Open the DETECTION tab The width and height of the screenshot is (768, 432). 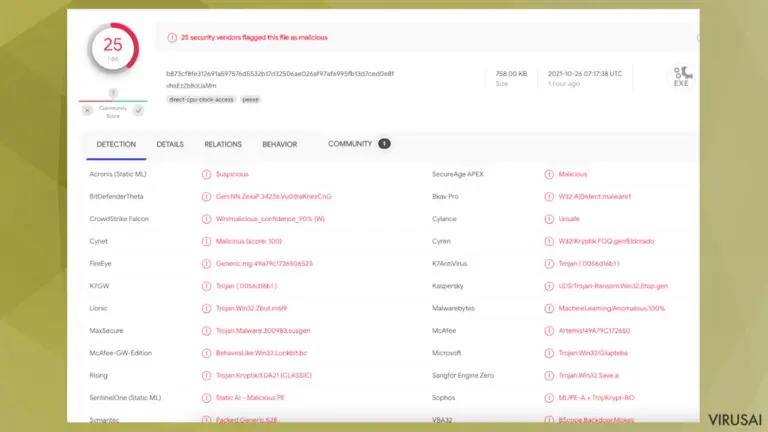tap(116, 144)
